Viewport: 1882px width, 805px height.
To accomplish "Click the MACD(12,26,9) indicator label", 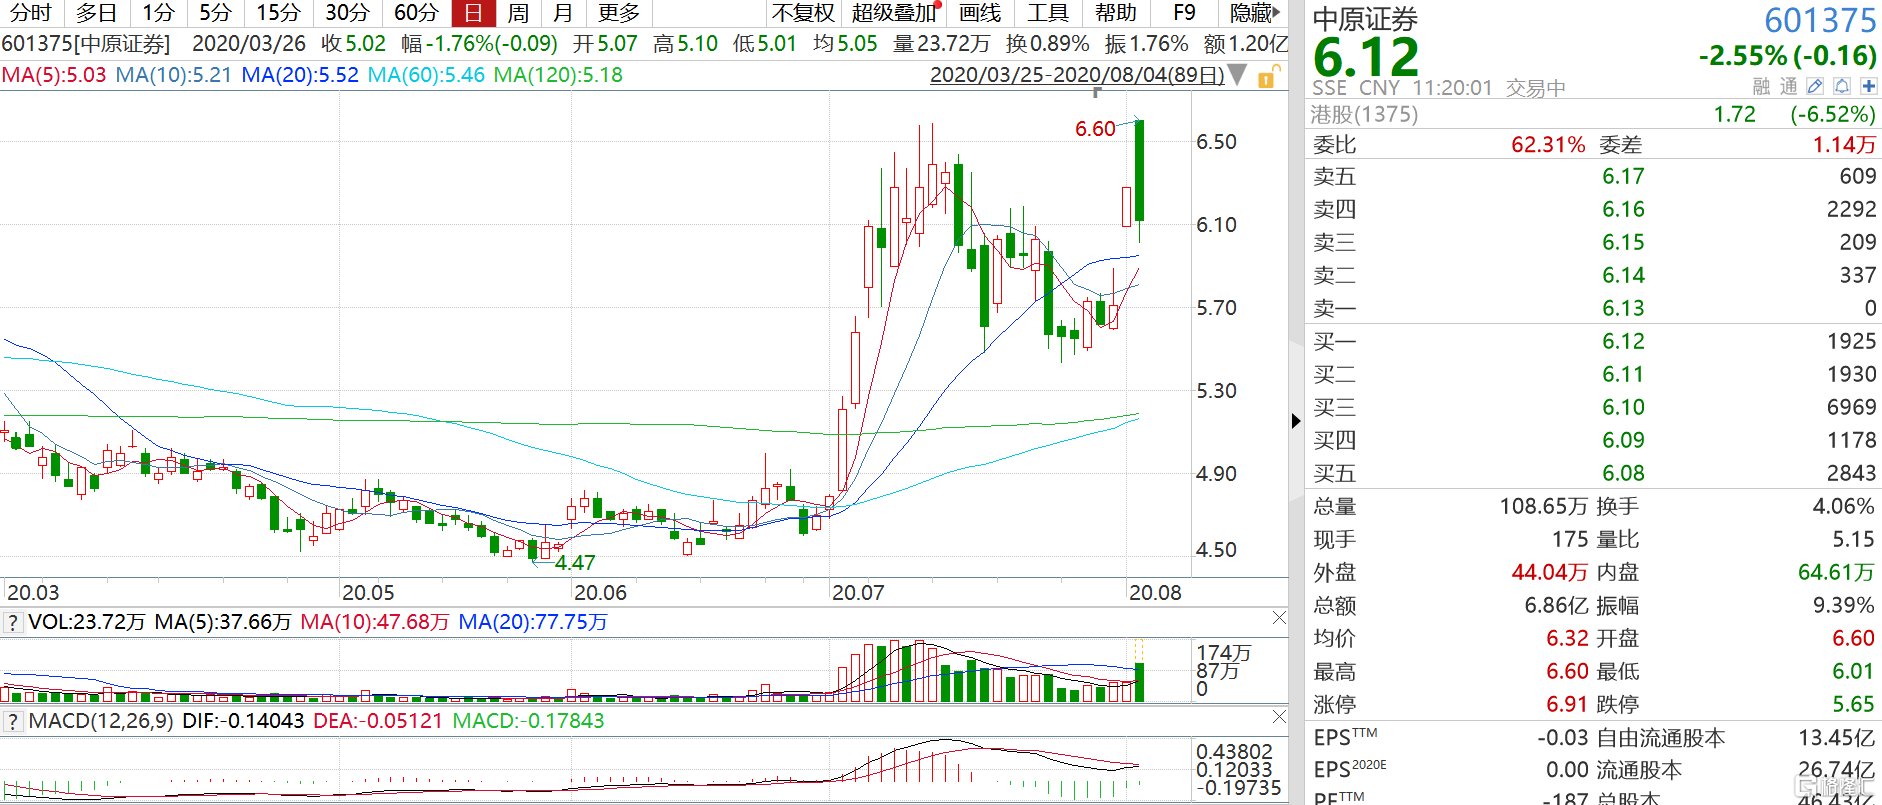I will (x=101, y=721).
